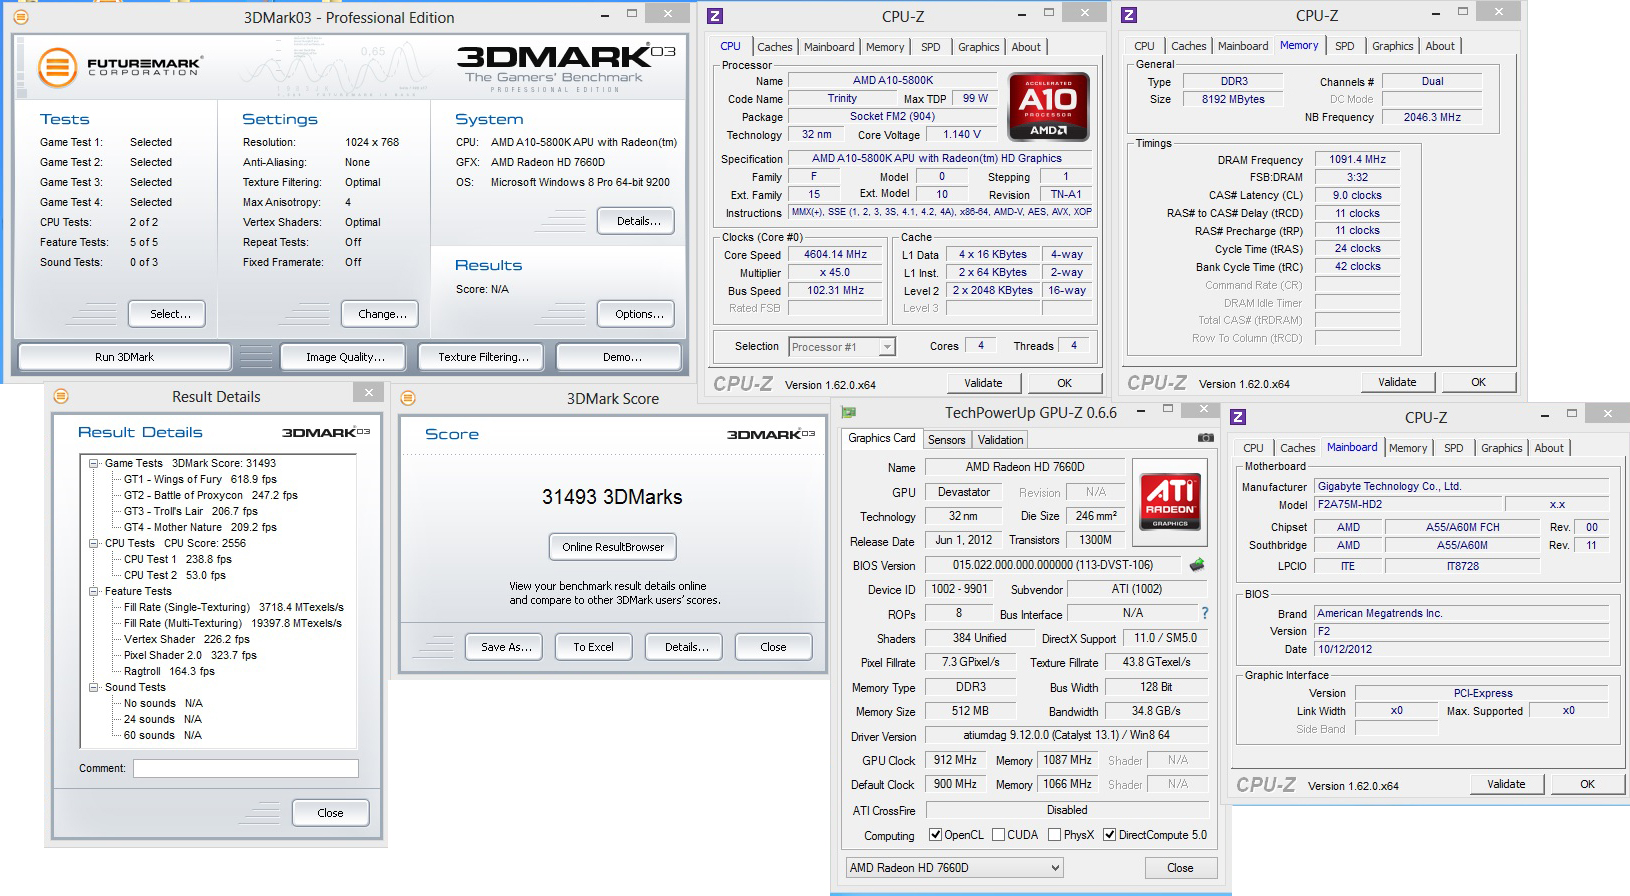Switch to Caches tab in the CPU tab window
1630x896 pixels.
pyautogui.click(x=774, y=47)
